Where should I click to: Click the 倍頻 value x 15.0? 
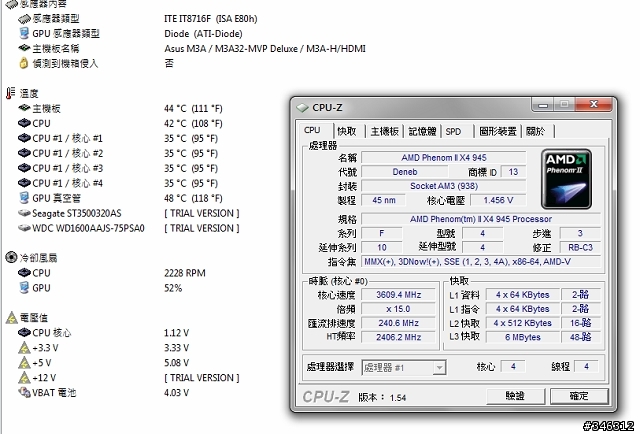399,309
